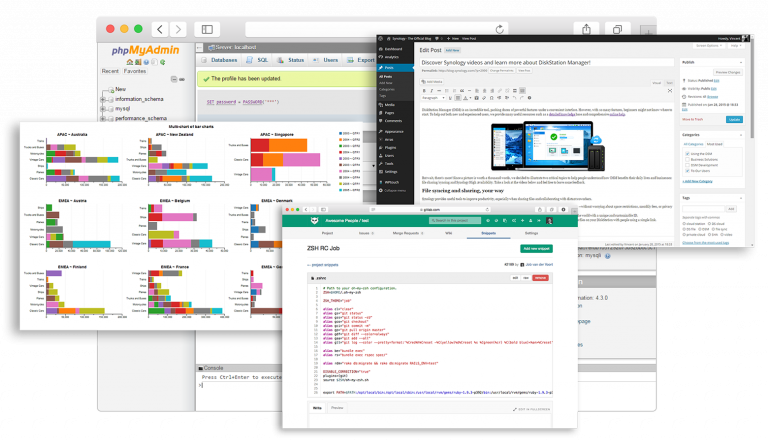Click the link icon beside the collapse-all button
Image resolution: width=768 pixels, height=446 pixels.
182,79
